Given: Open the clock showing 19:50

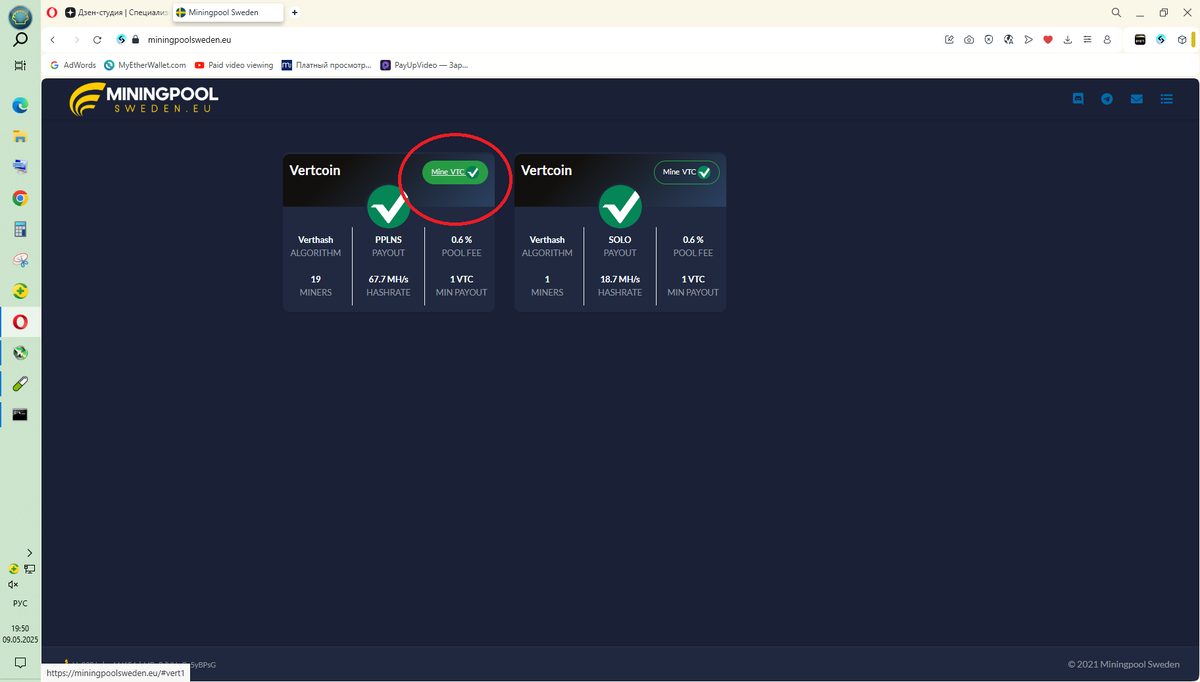Looking at the screenshot, I should tap(20, 629).
